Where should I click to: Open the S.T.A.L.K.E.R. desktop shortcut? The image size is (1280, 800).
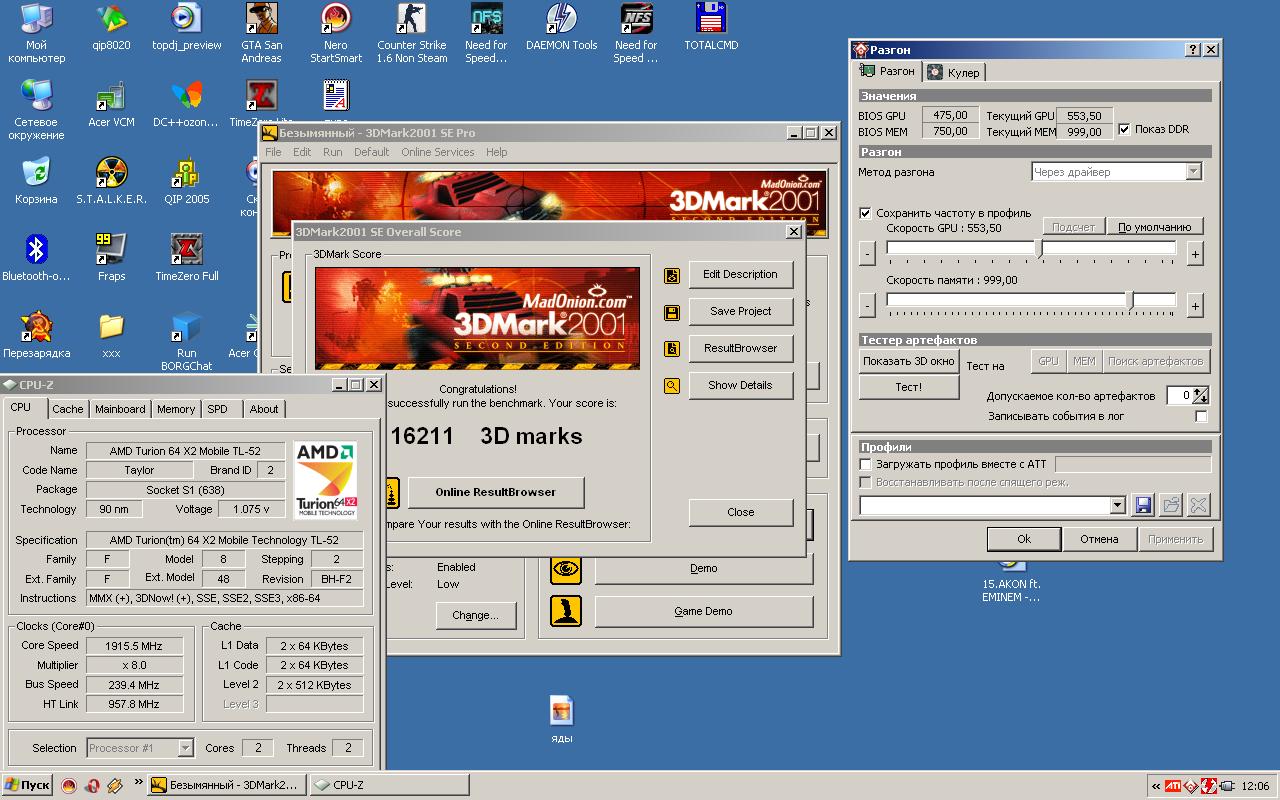tap(111, 172)
